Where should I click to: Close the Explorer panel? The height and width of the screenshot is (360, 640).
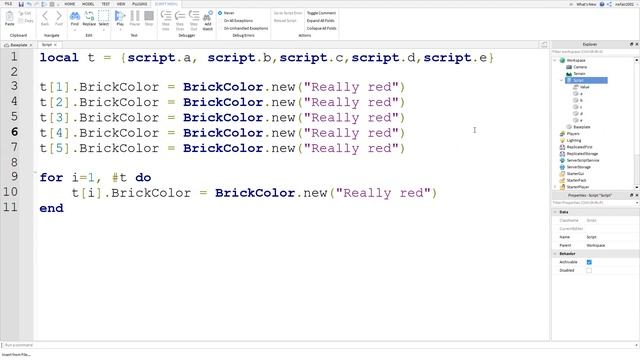tap(637, 44)
